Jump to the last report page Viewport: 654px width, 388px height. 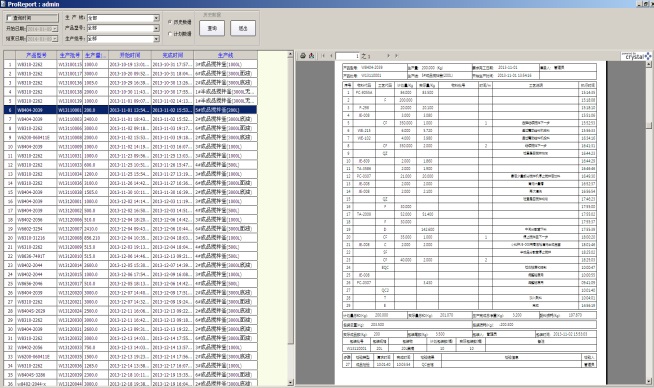(x=396, y=55)
